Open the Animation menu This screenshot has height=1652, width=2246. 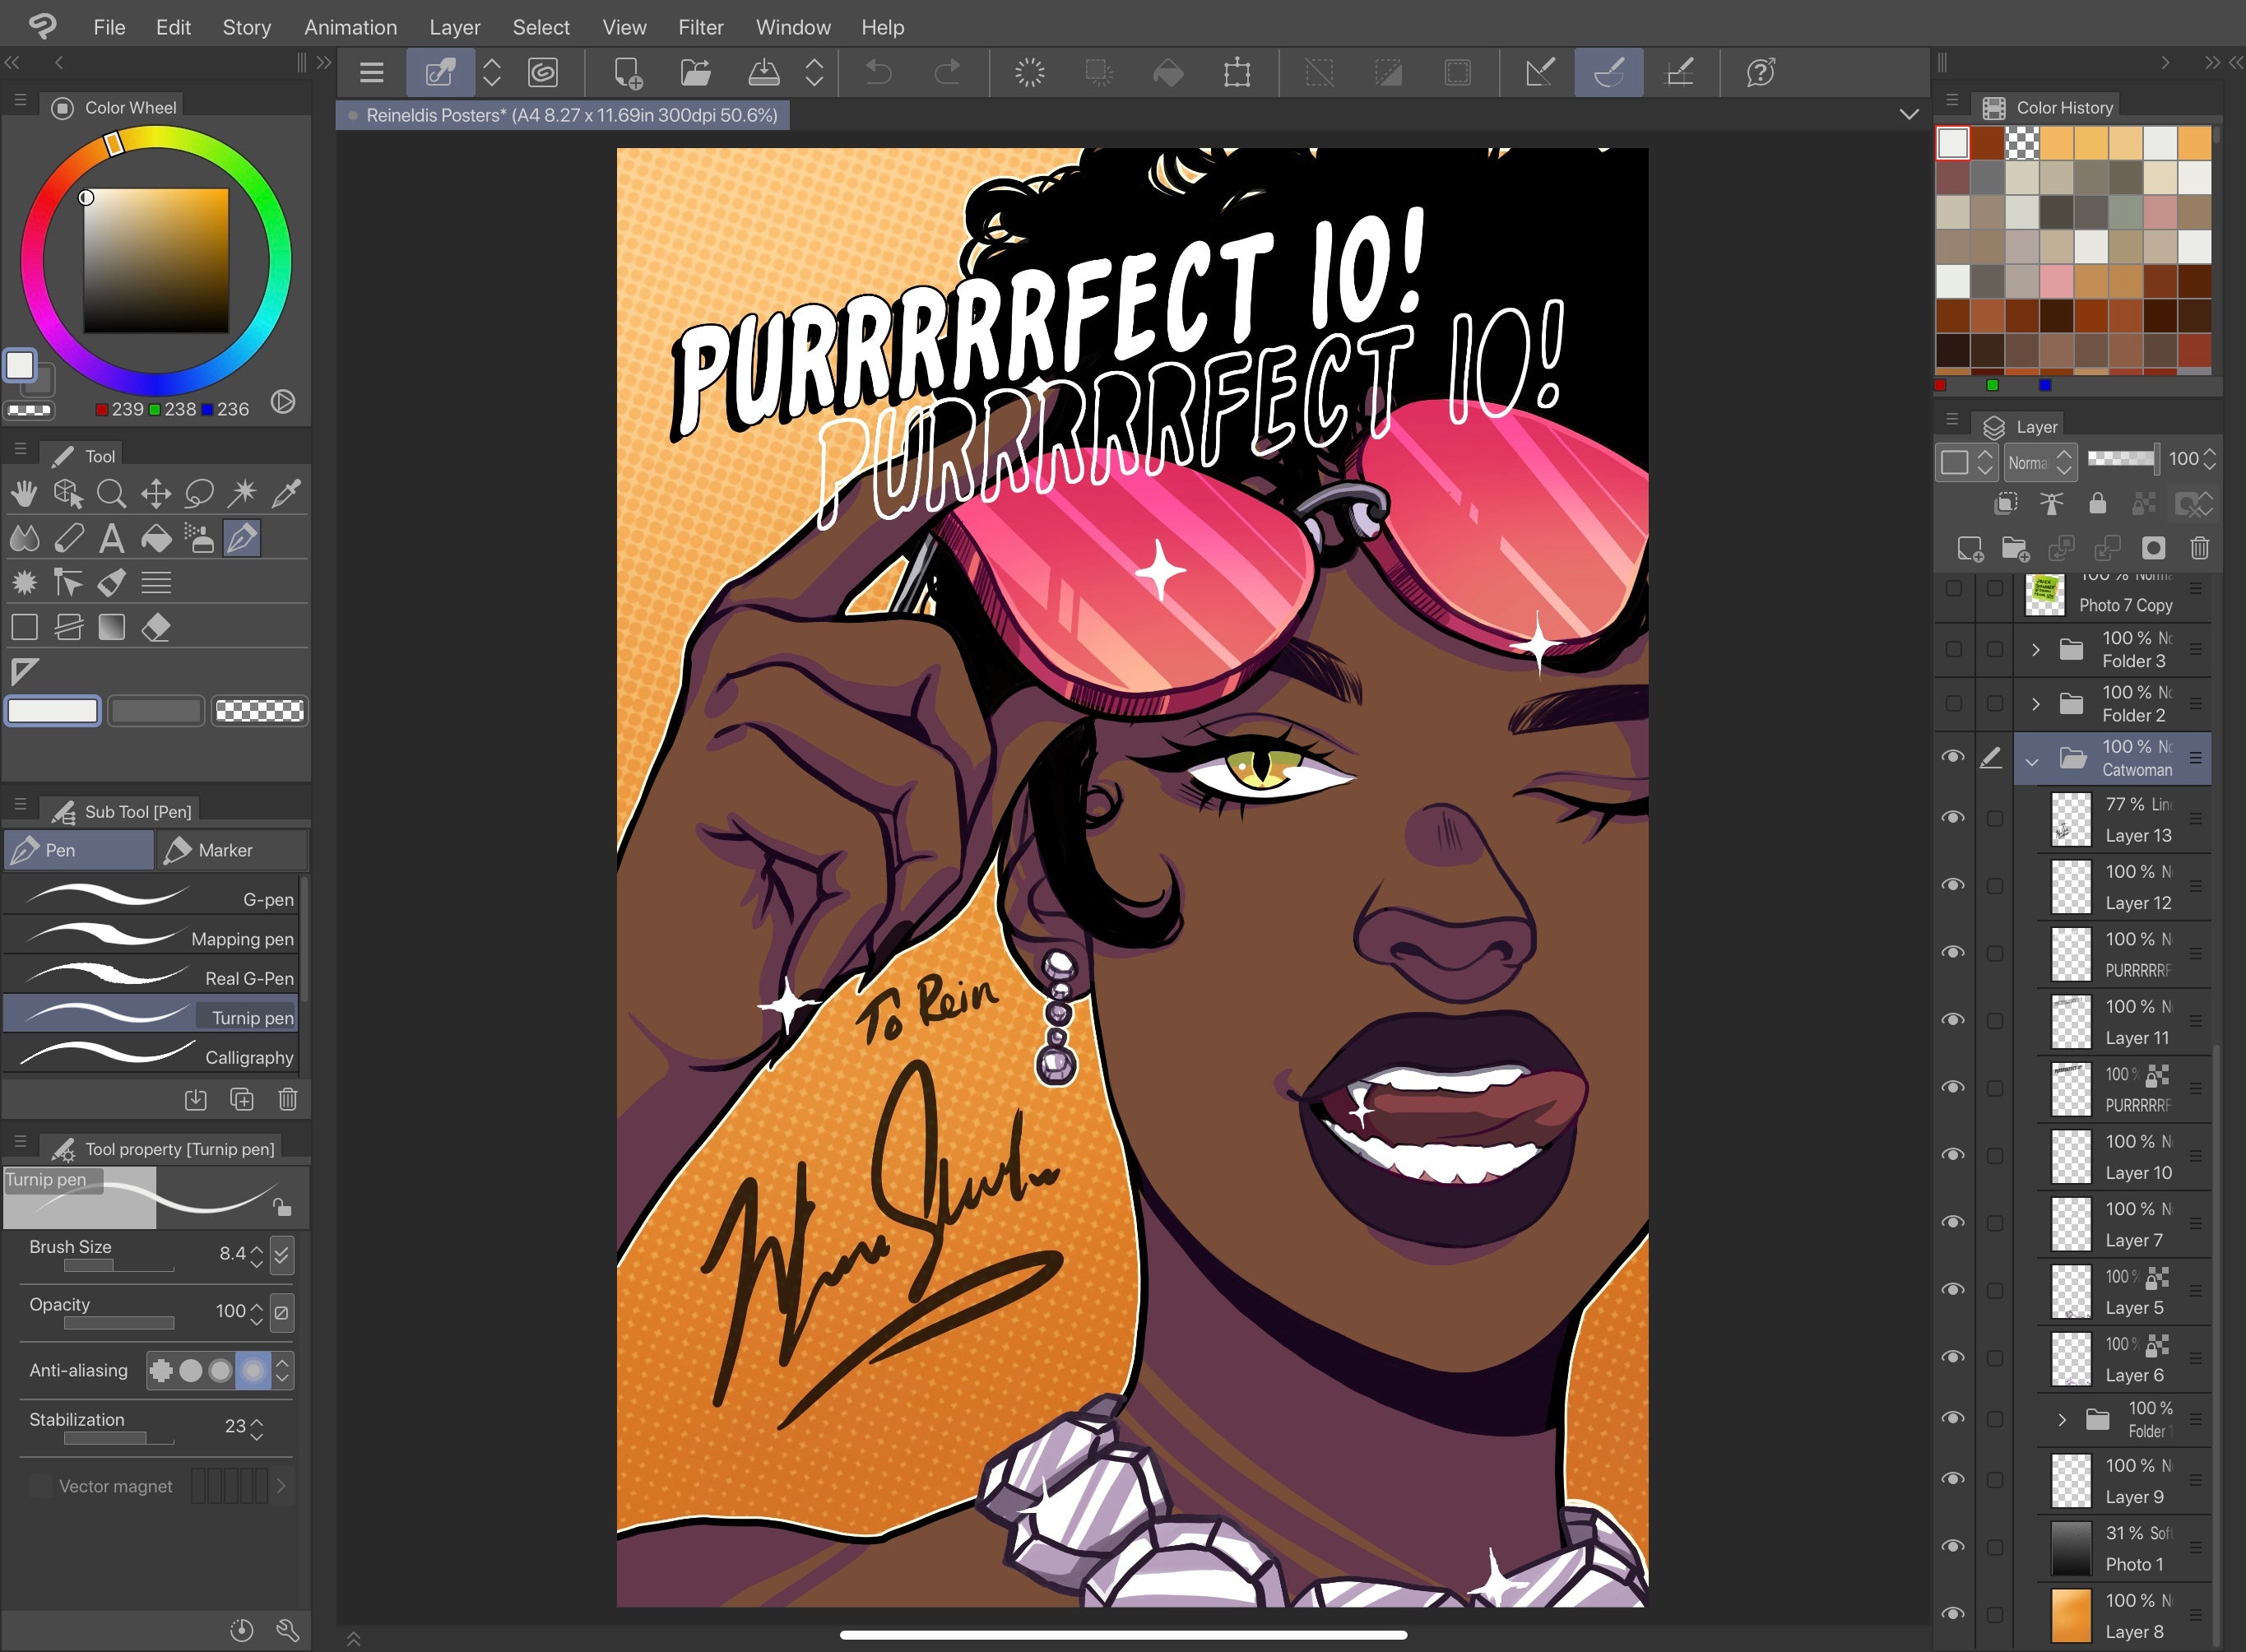tap(350, 27)
